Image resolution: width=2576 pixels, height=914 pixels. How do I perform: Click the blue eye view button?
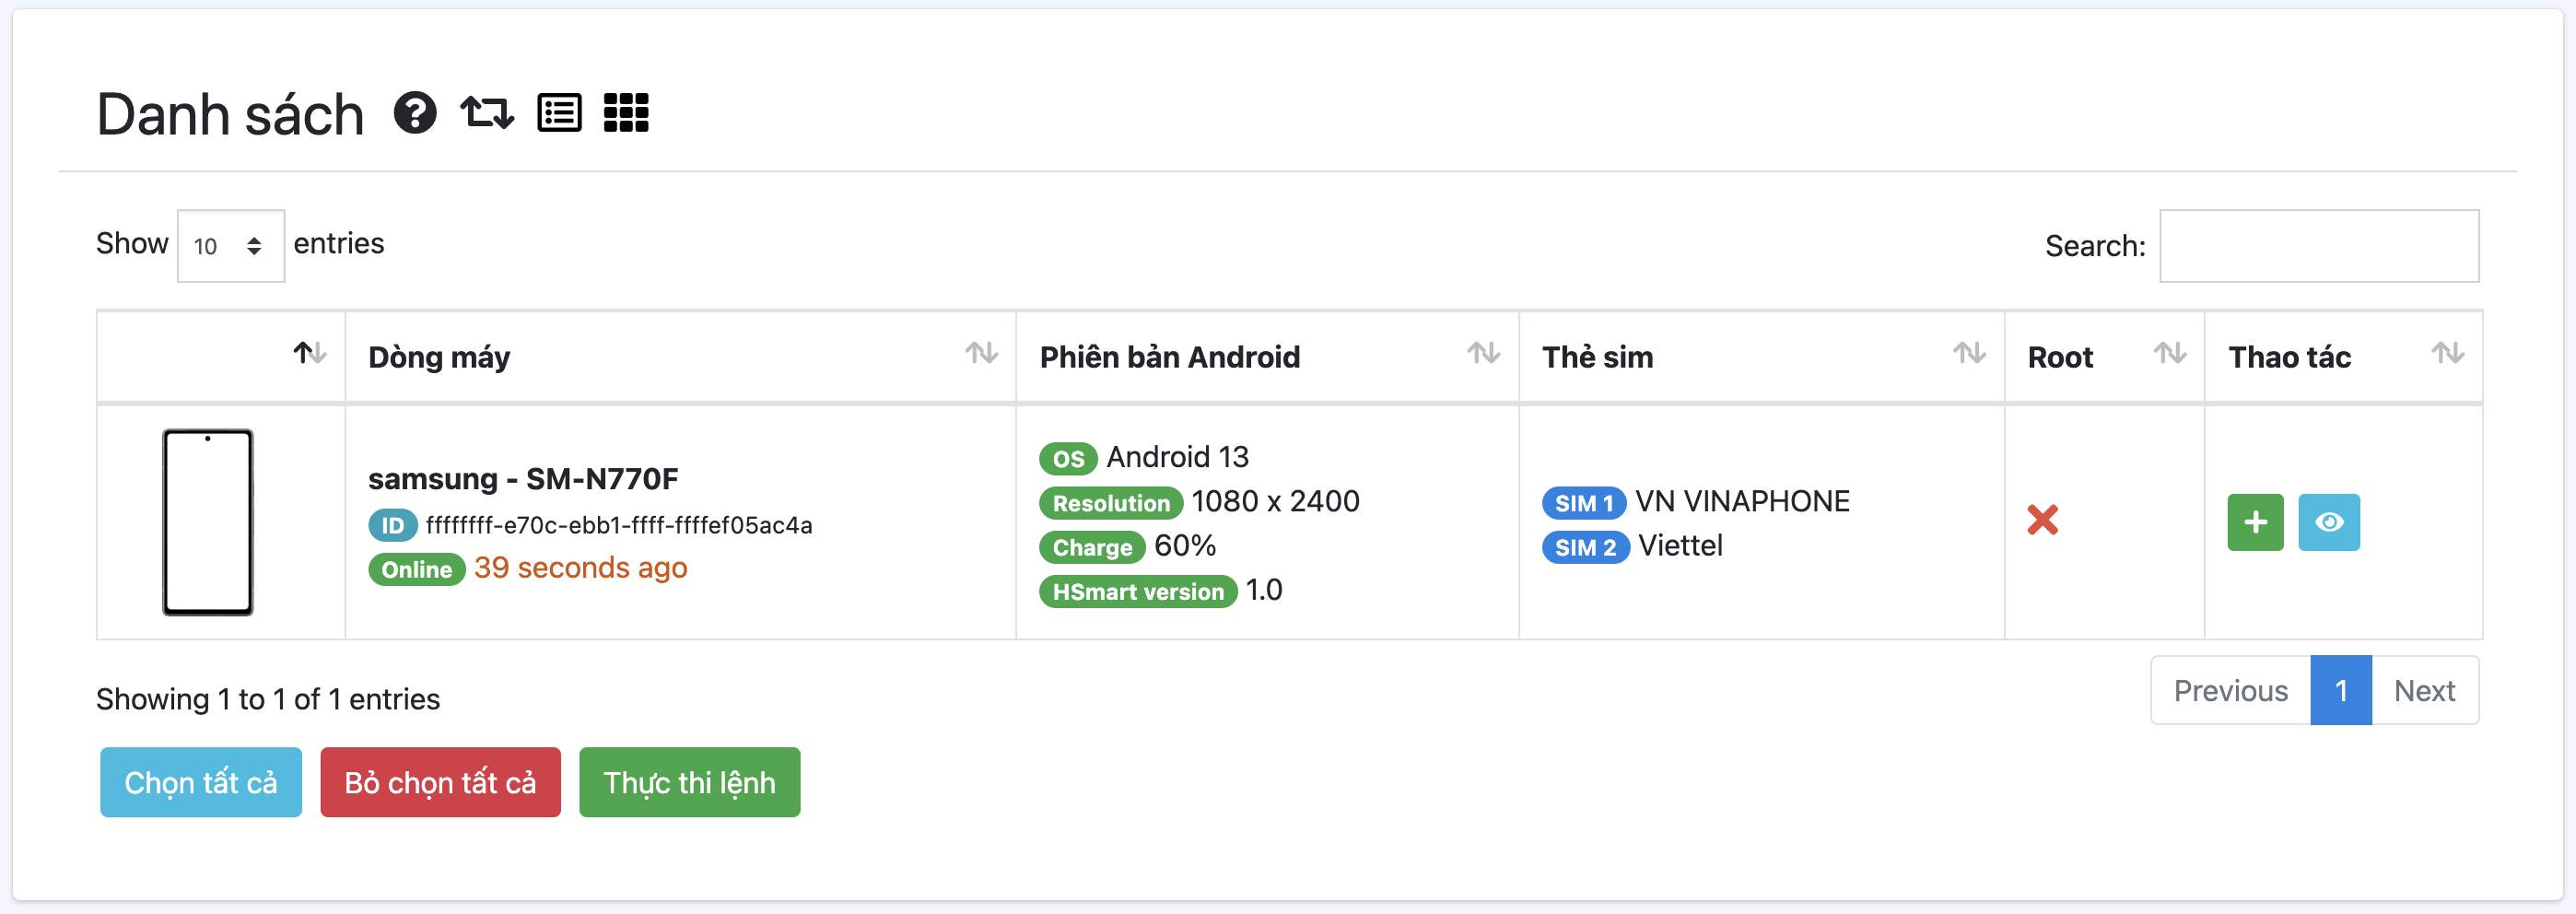2328,522
